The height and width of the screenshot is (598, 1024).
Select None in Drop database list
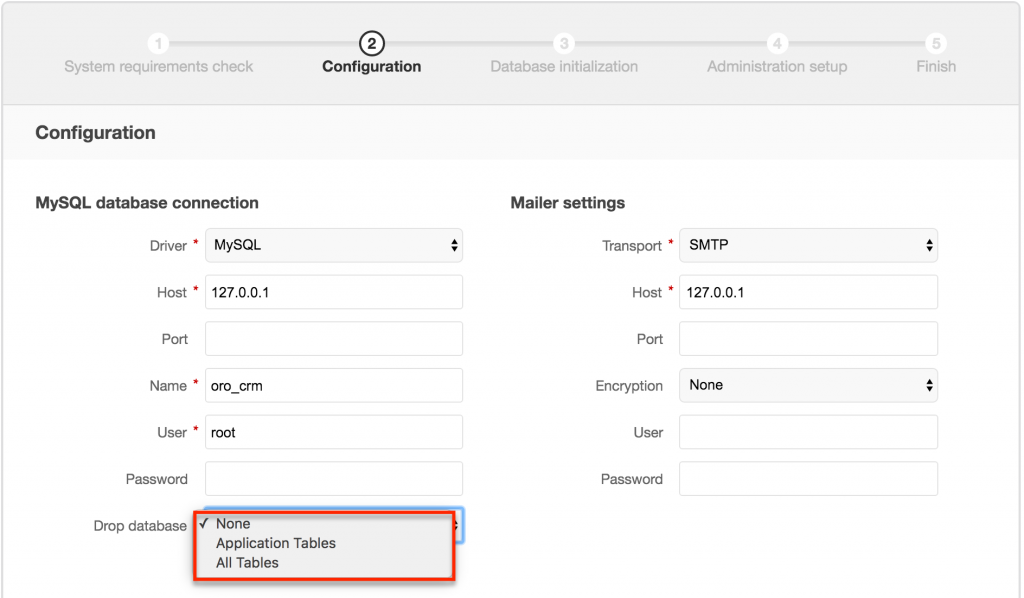(x=233, y=524)
